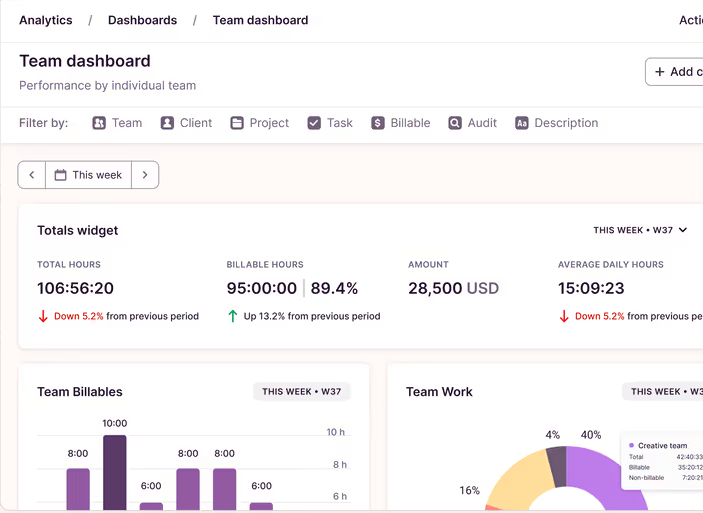Click the red down arrow under Total Hours

click(43, 316)
